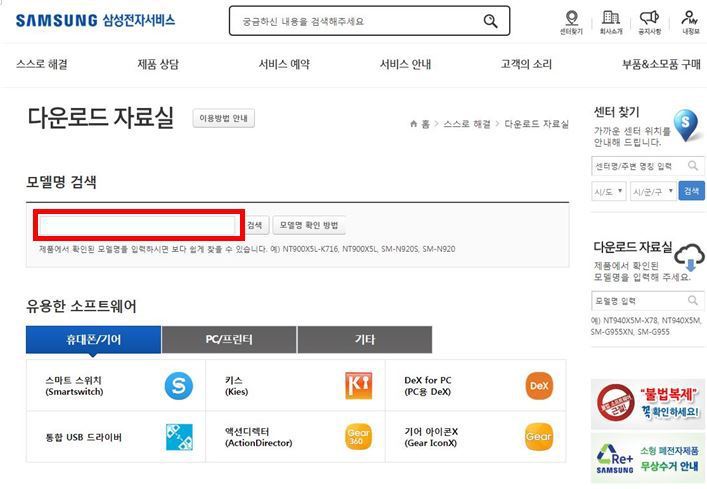Open the 공지사항 megaphone icon

pyautogui.click(x=649, y=18)
